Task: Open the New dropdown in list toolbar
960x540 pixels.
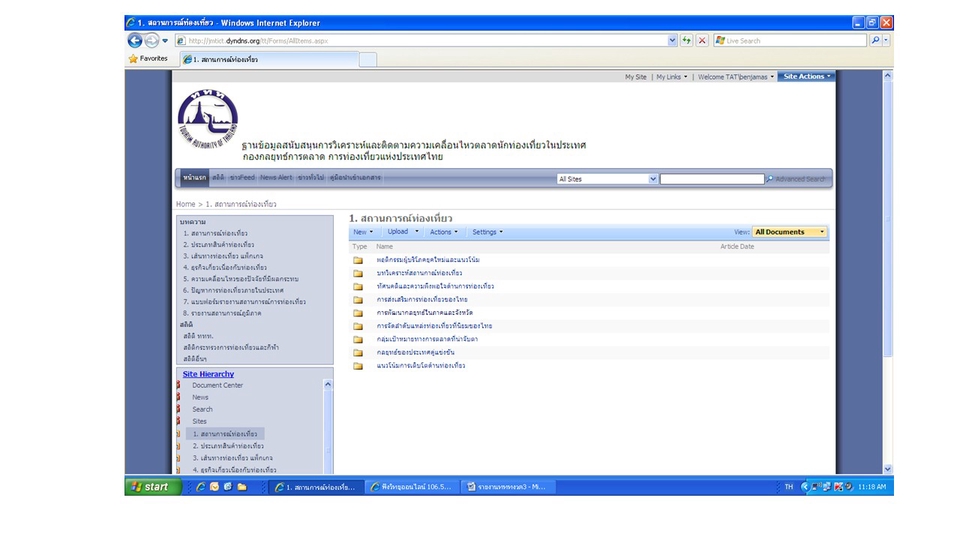Action: click(363, 232)
